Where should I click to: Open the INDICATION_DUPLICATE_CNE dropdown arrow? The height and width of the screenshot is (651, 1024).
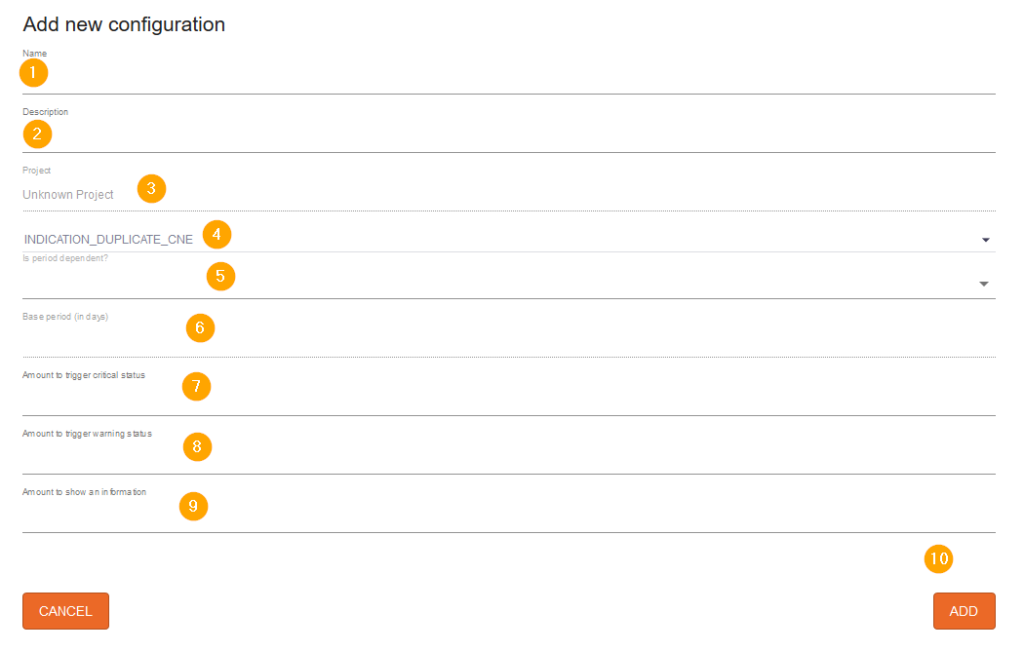(x=985, y=240)
